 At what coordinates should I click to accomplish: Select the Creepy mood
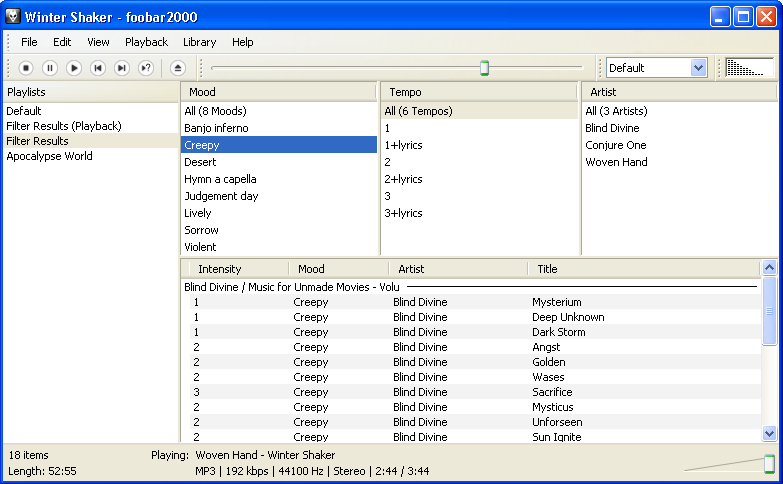coord(279,145)
